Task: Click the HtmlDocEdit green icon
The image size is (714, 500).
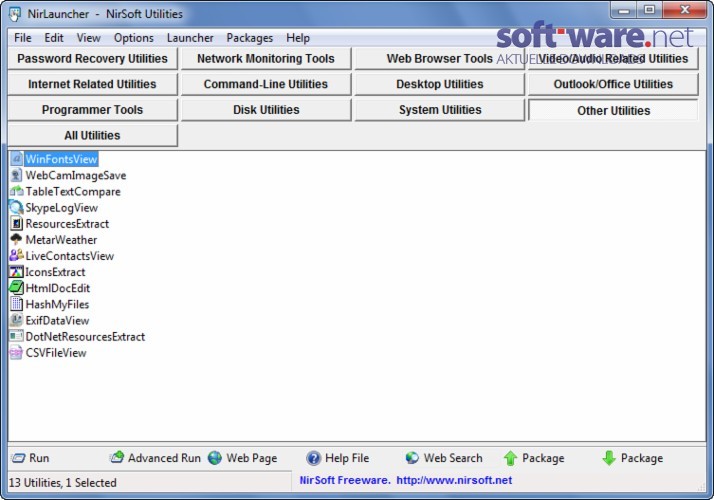Action: 16,288
